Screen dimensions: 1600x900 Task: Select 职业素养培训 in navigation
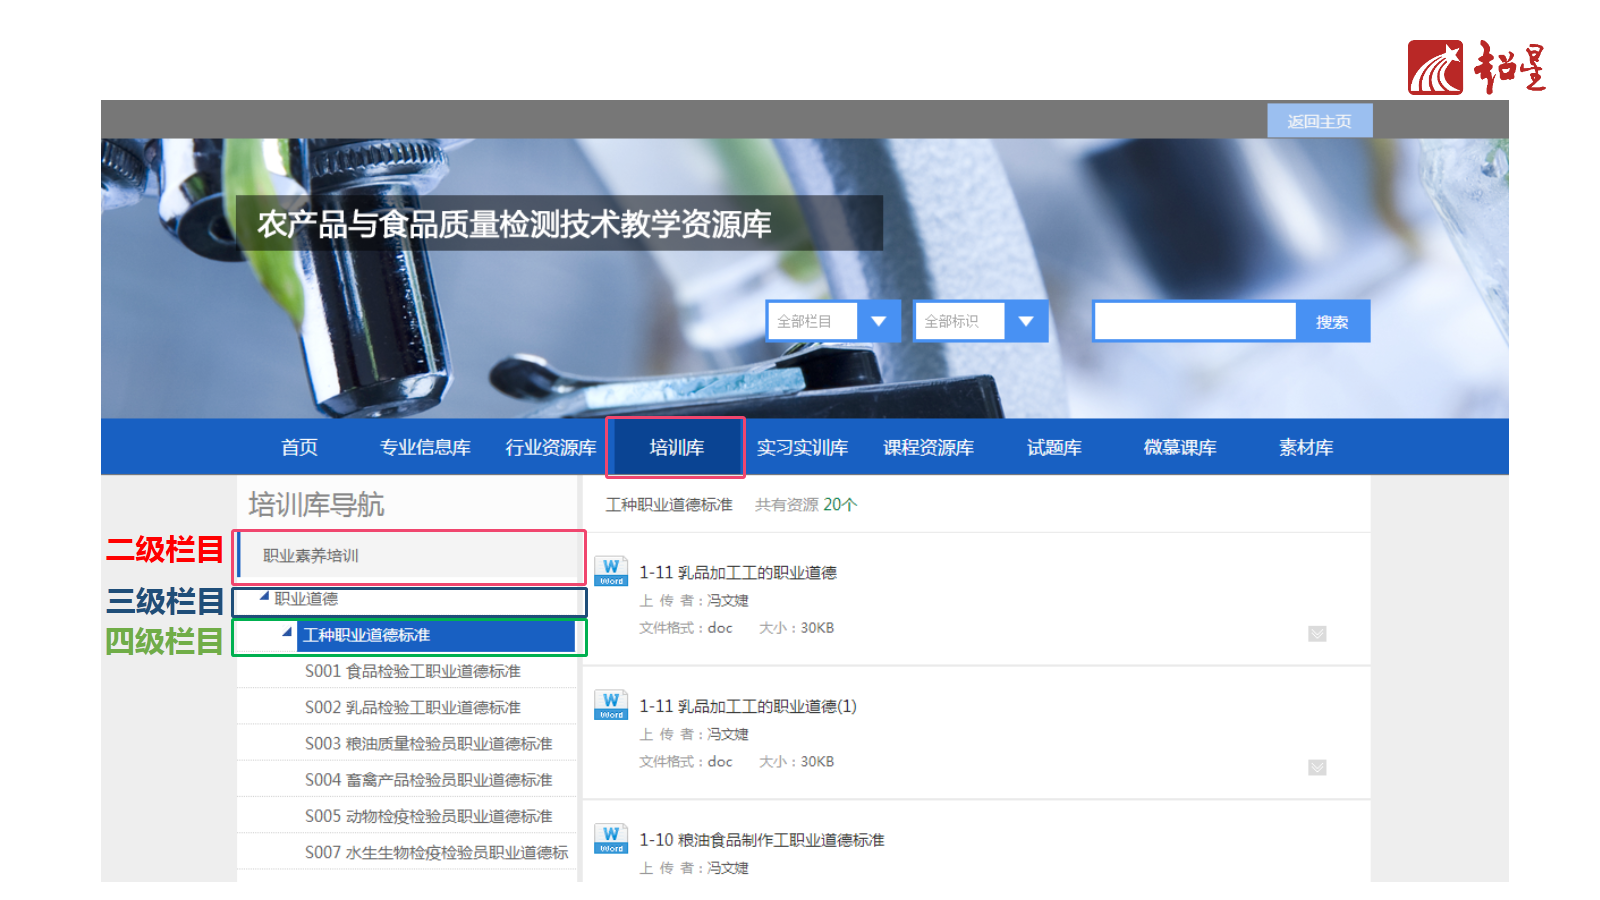(x=410, y=556)
